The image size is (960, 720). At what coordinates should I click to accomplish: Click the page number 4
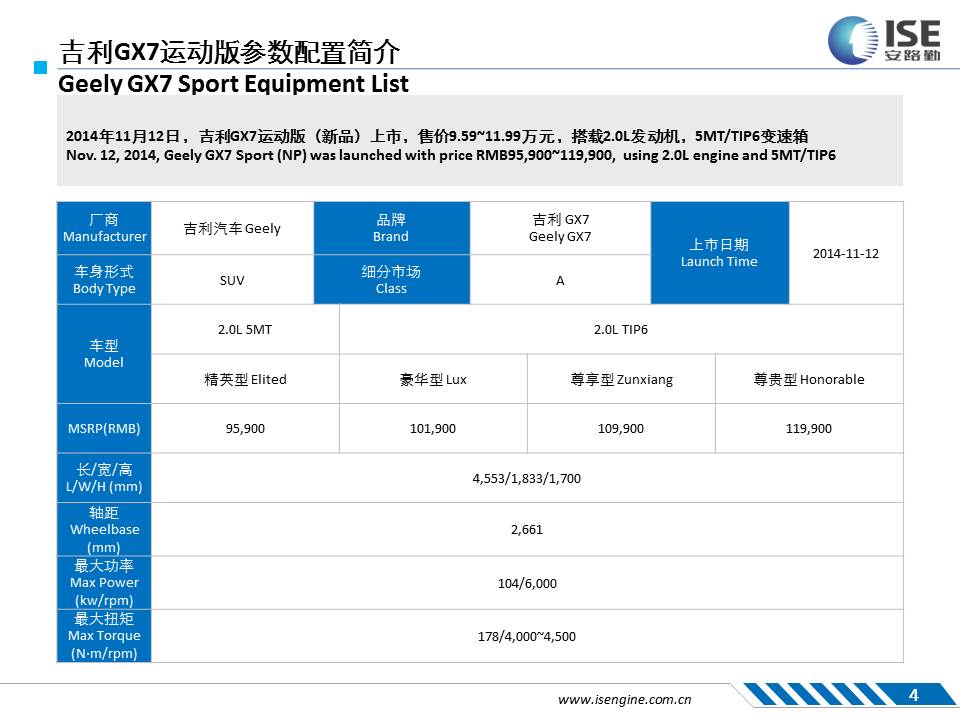913,695
